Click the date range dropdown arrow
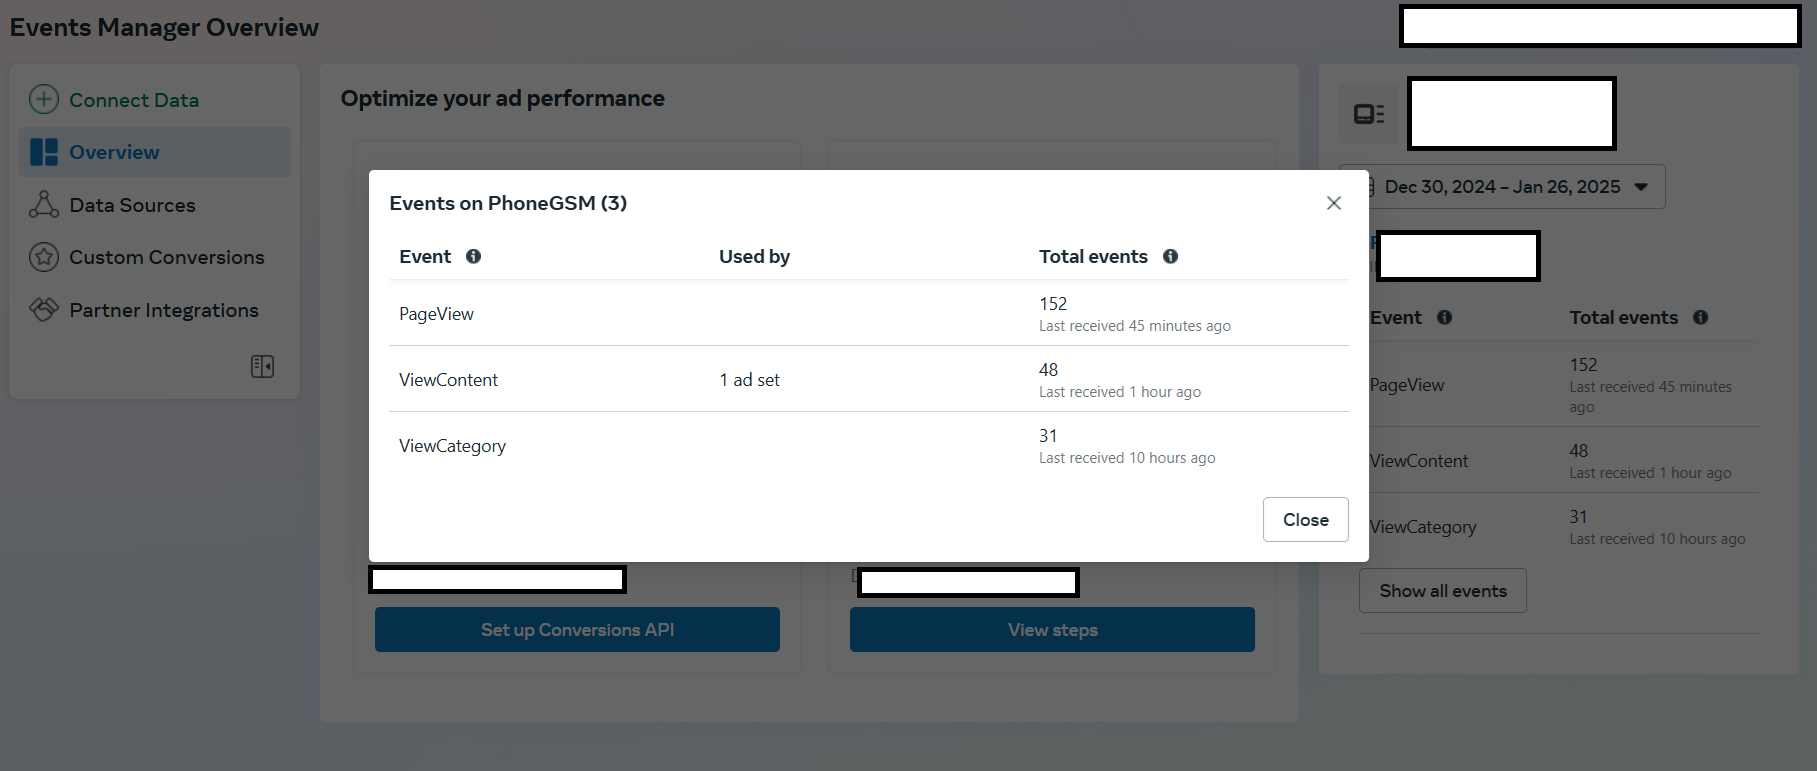The height and width of the screenshot is (771, 1817). coord(1641,187)
